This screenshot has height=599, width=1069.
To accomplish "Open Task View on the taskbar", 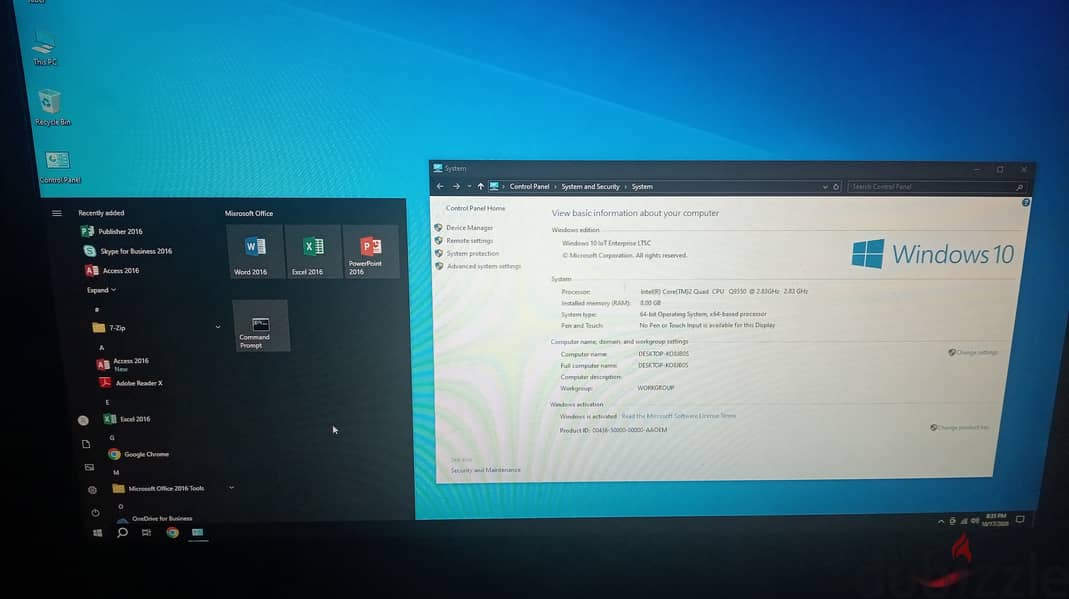I will [x=147, y=533].
